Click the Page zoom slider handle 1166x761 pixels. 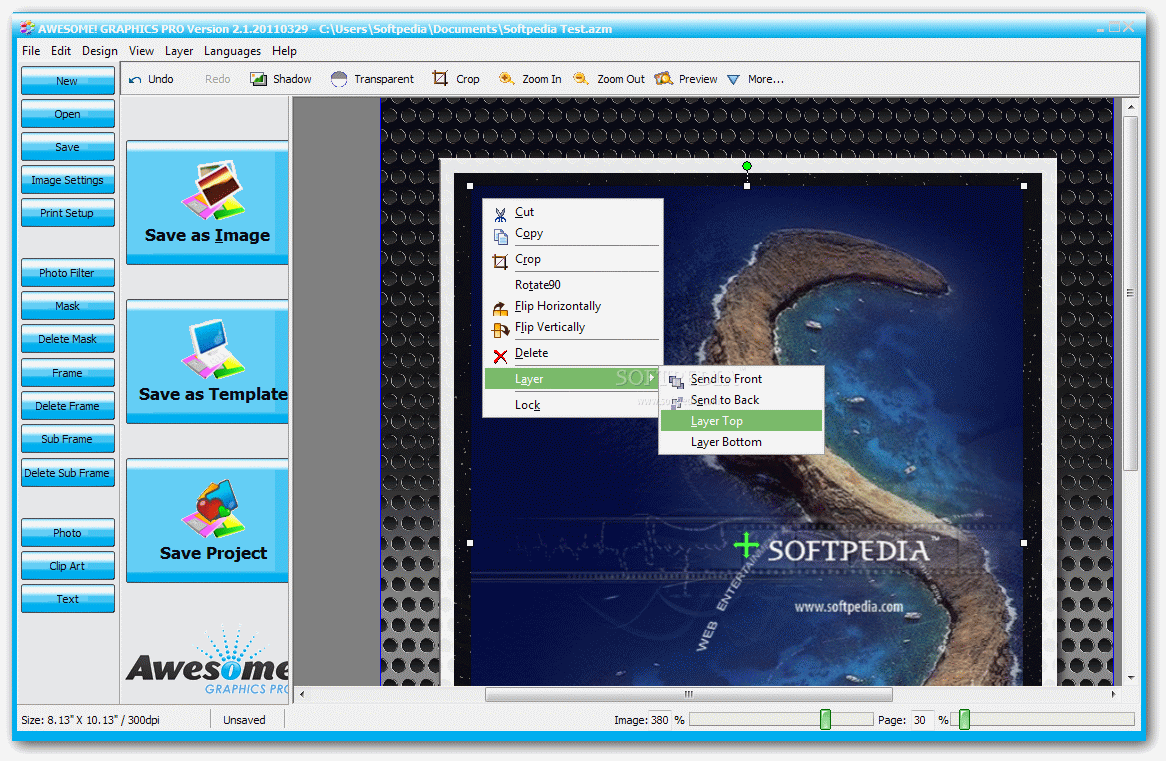tap(964, 719)
